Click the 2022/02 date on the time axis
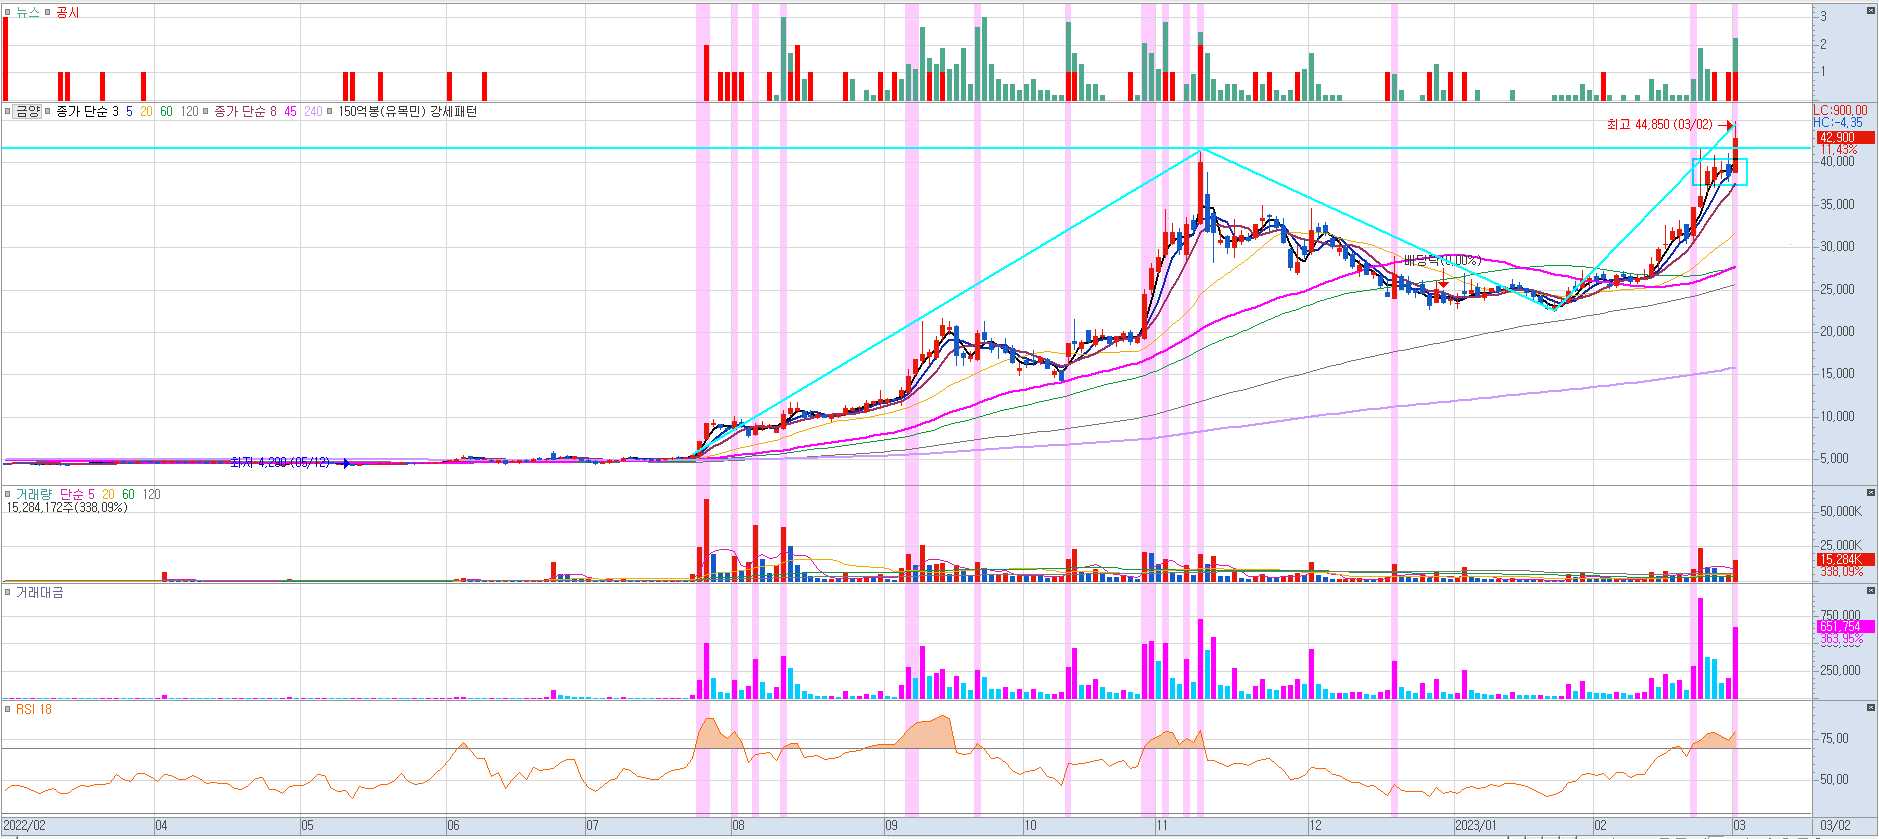This screenshot has height=839, width=1879. coord(25,826)
